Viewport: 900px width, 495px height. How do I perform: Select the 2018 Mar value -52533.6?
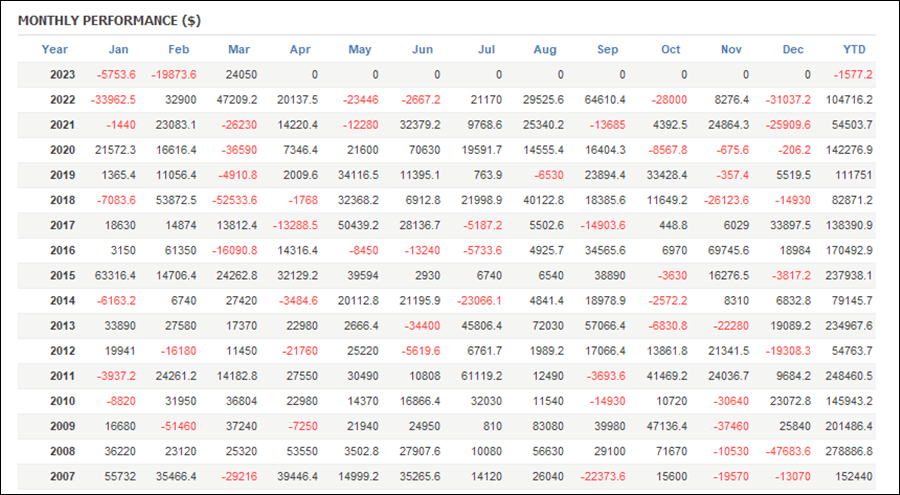pos(235,200)
